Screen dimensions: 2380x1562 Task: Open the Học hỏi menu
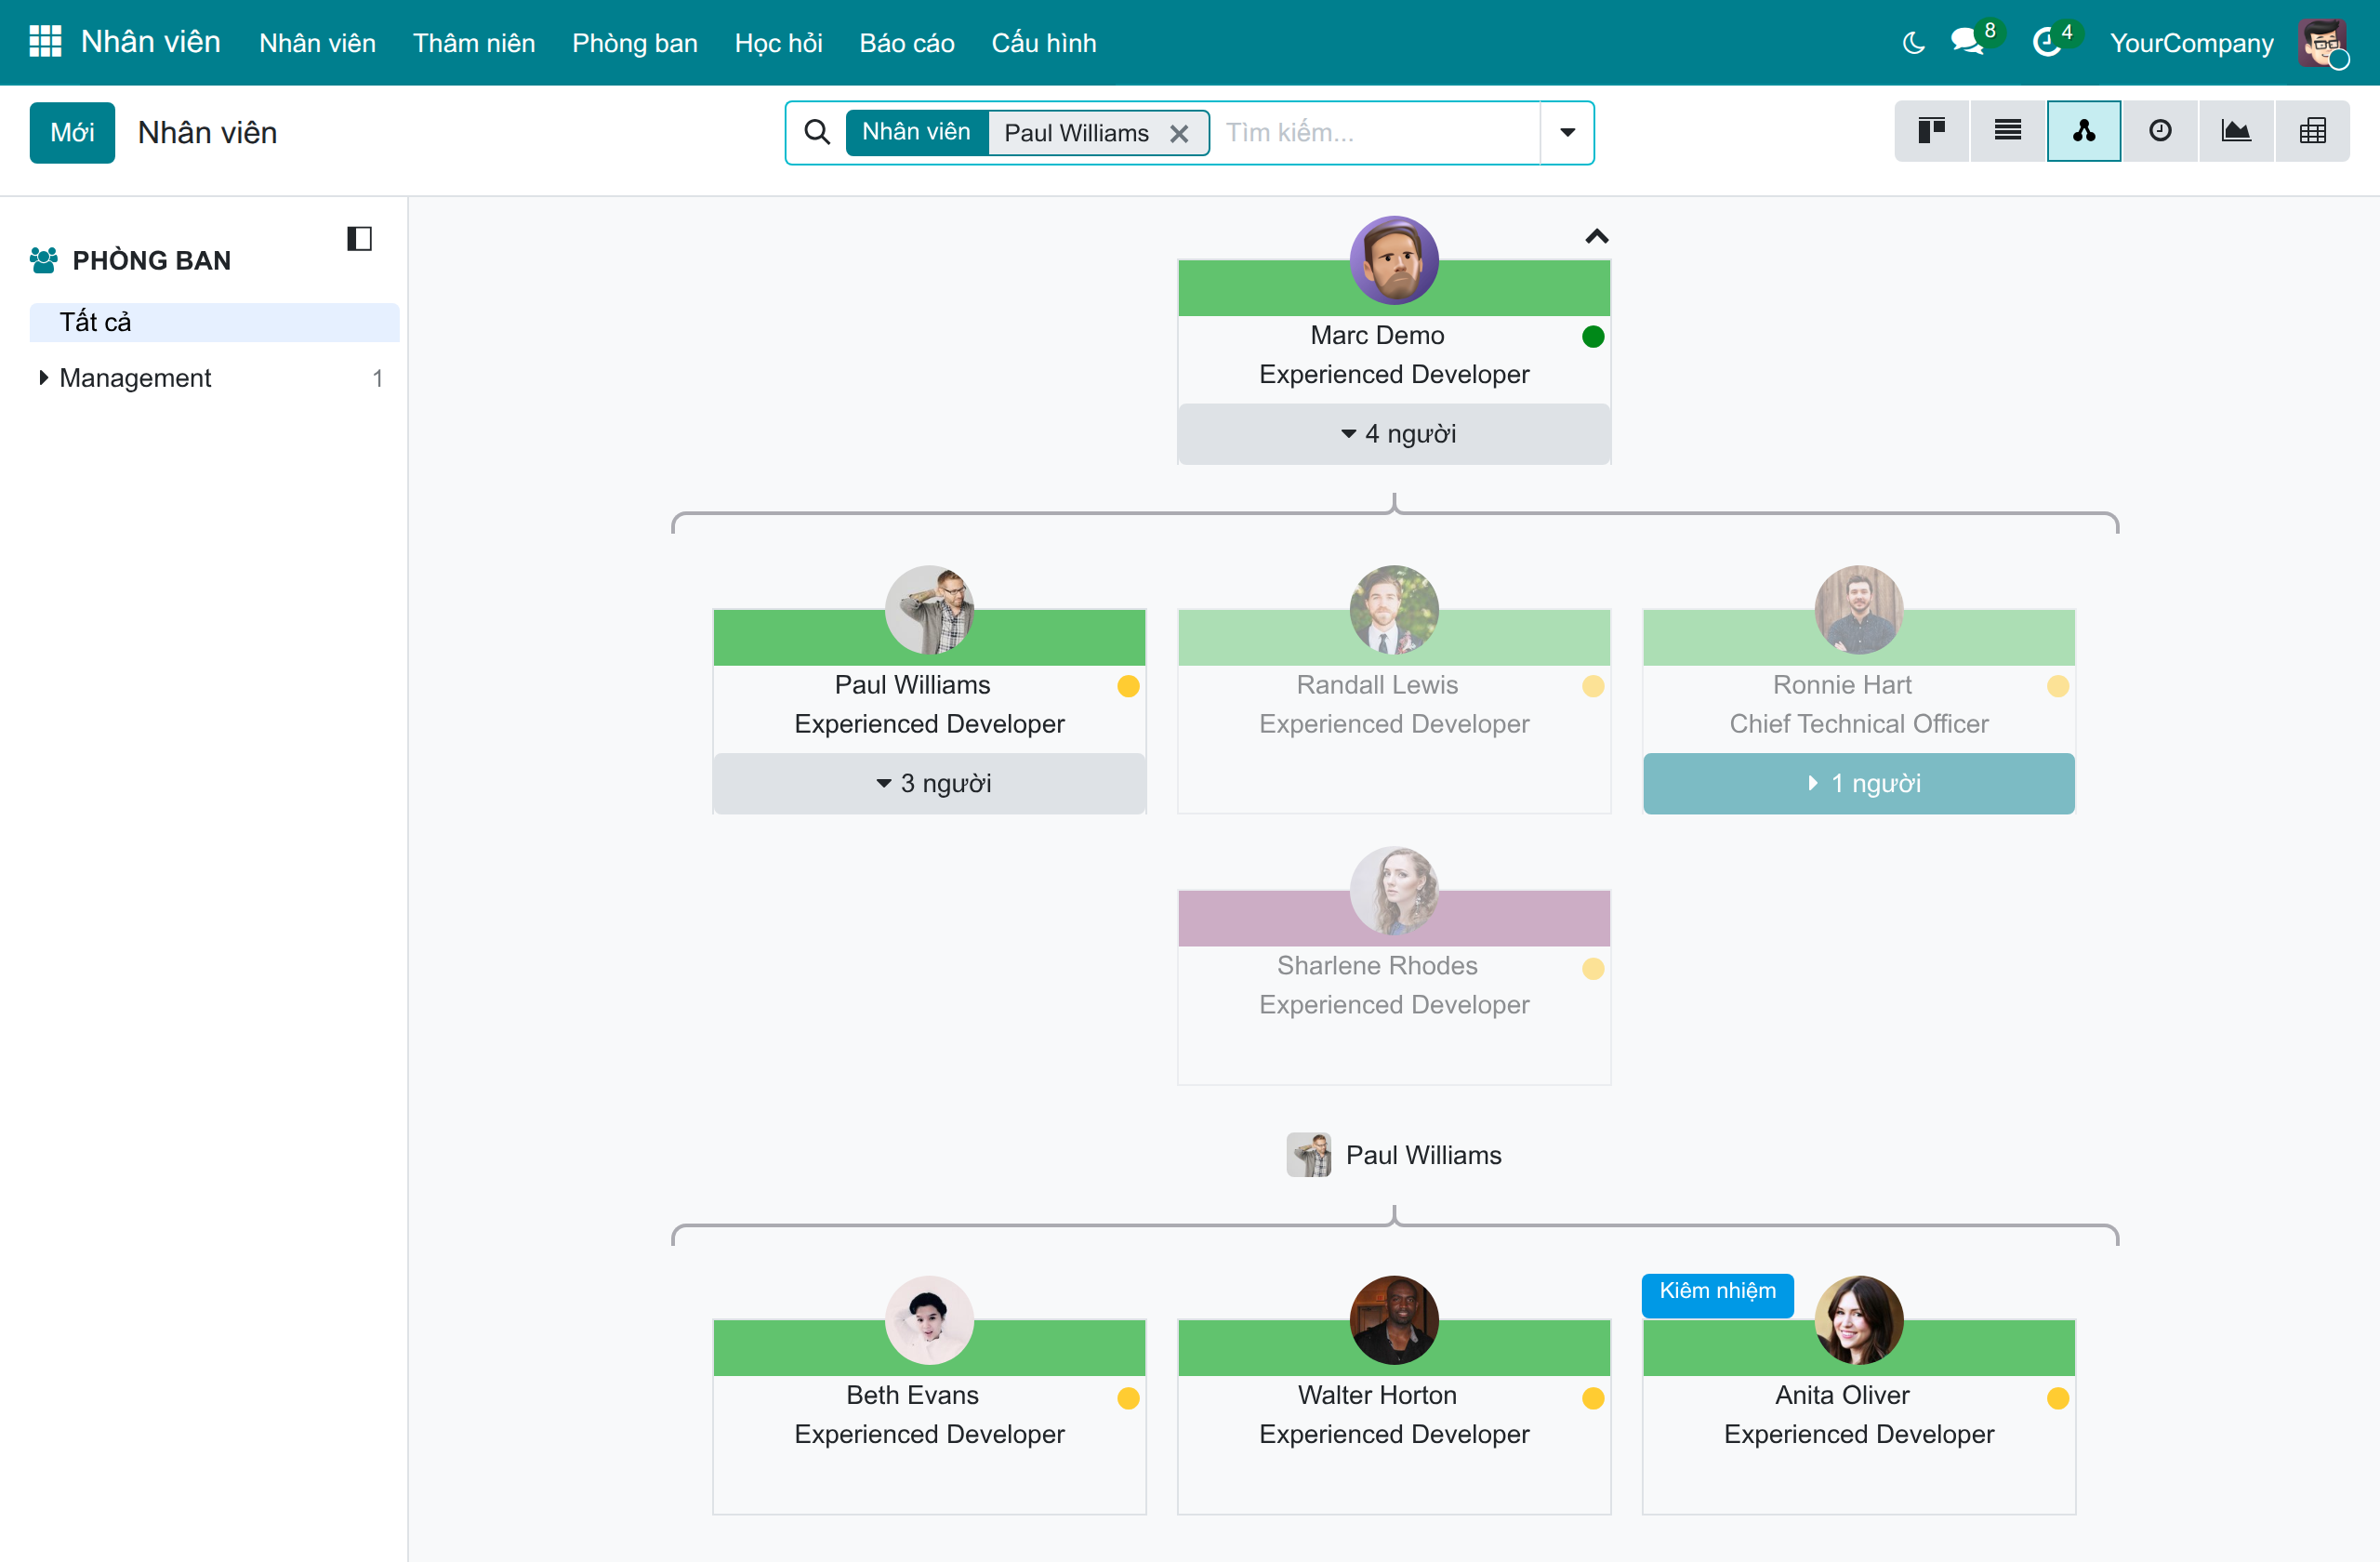778,43
